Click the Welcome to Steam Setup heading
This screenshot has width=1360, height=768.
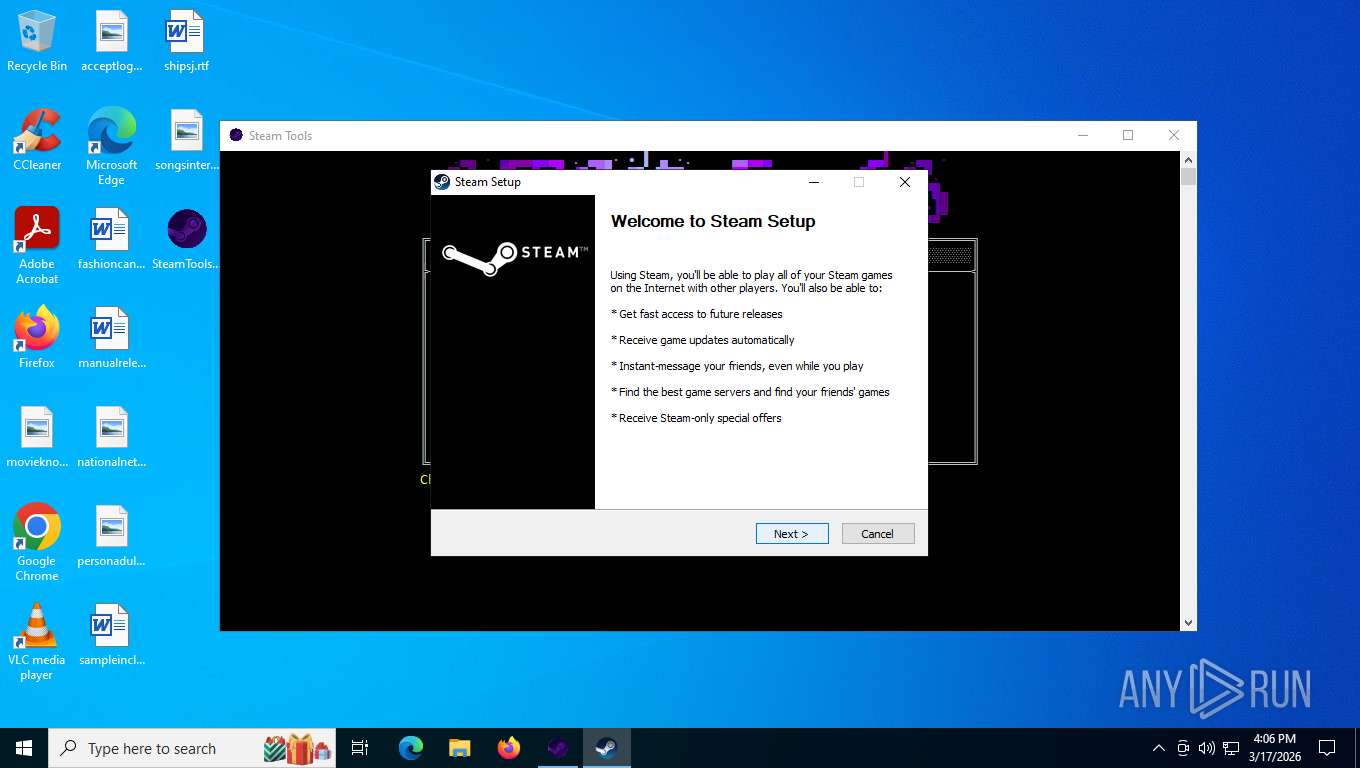(x=713, y=221)
